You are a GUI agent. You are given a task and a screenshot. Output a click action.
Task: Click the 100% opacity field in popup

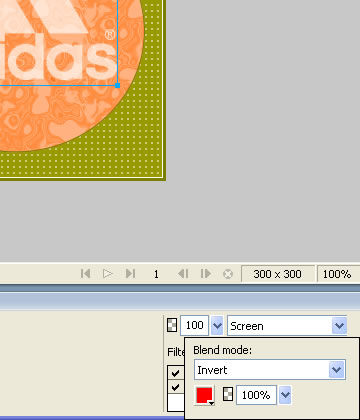point(256,395)
